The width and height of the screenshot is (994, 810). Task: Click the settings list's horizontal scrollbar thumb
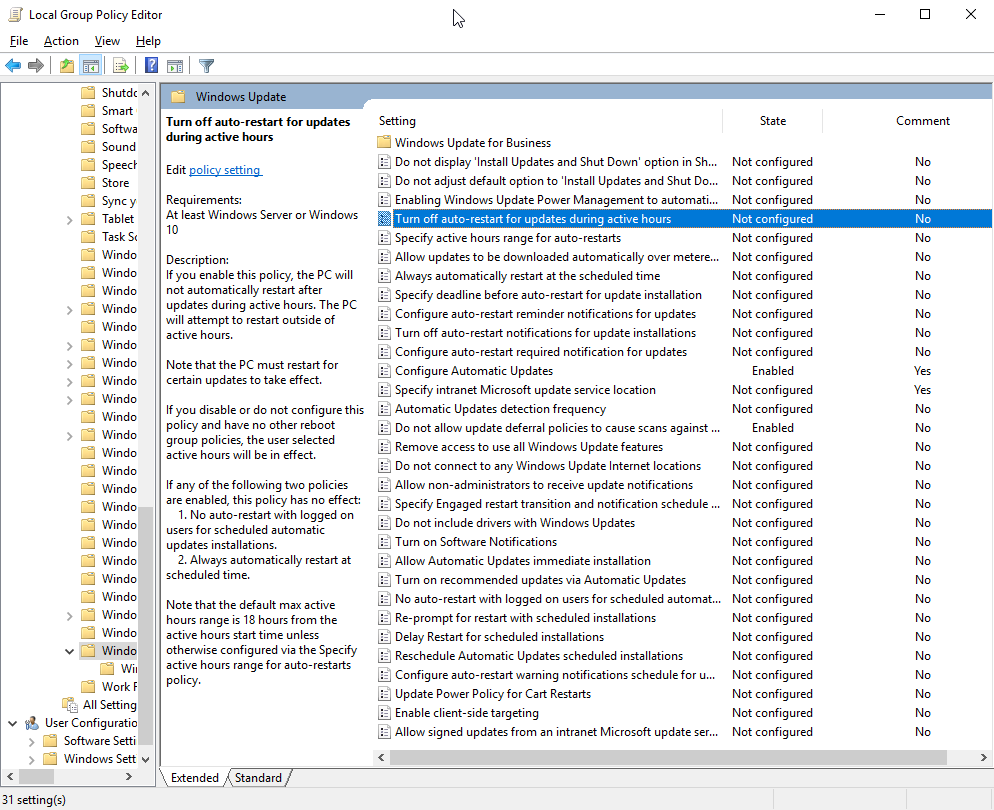(x=668, y=757)
